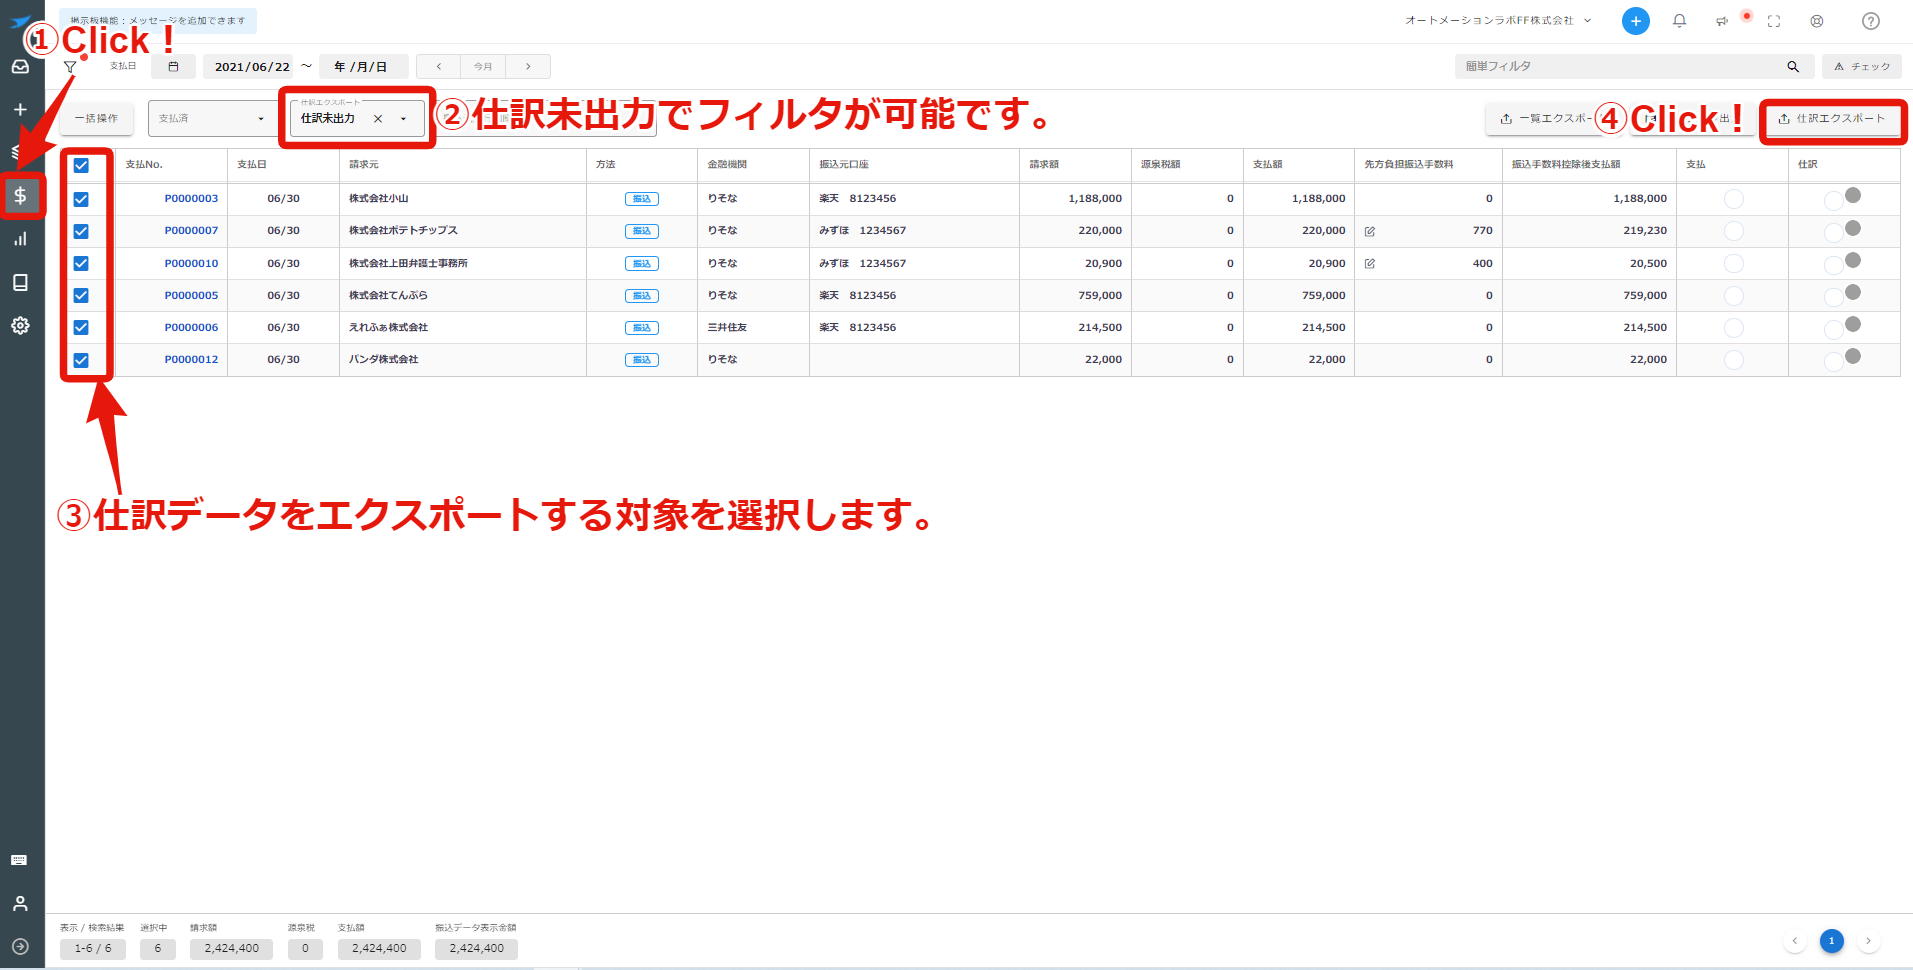
Task: Toggle the 仕訳 switch for row P0000007
Action: pyautogui.click(x=1842, y=230)
